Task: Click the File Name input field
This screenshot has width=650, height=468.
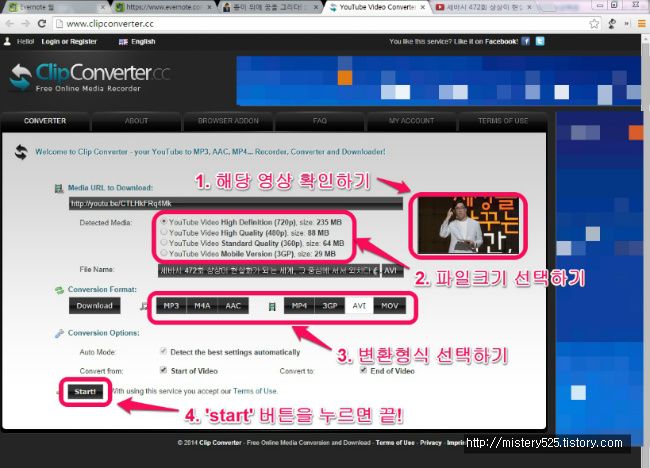Action: coord(269,271)
